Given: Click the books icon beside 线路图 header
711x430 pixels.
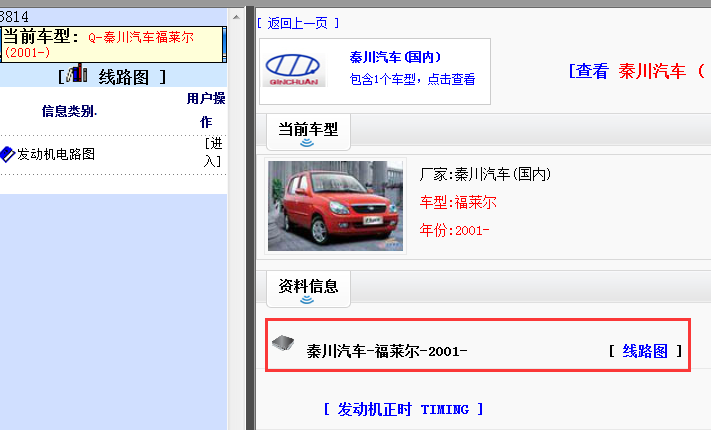Looking at the screenshot, I should [78, 73].
